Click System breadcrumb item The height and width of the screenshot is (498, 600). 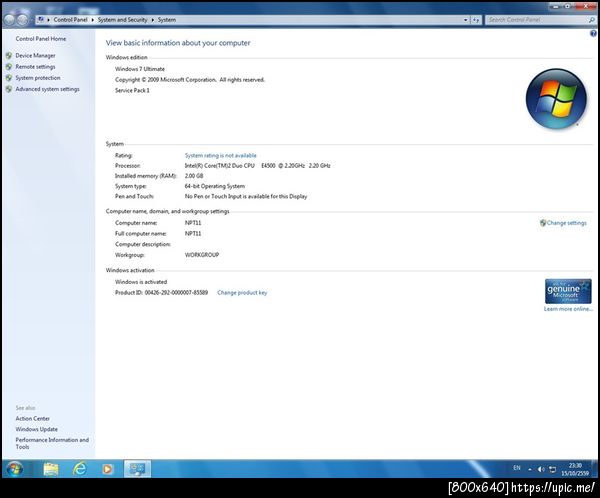click(167, 20)
